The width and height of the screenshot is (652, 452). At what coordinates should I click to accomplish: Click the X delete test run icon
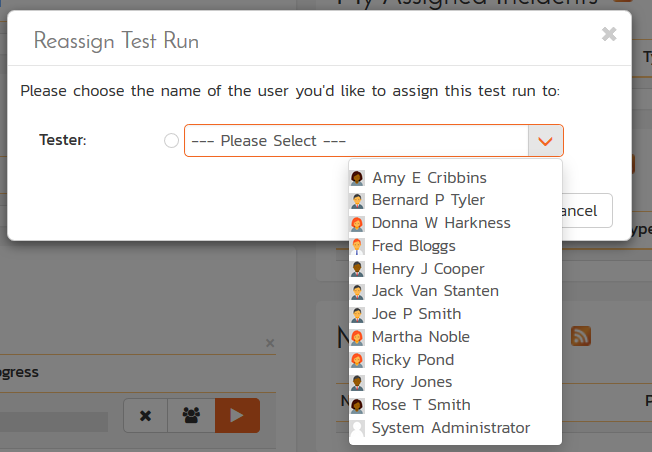click(145, 415)
